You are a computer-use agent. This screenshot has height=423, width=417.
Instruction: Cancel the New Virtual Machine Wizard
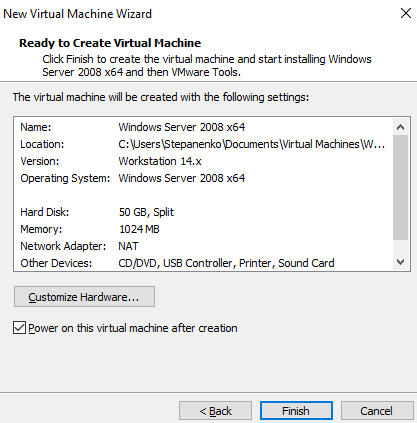point(377,411)
